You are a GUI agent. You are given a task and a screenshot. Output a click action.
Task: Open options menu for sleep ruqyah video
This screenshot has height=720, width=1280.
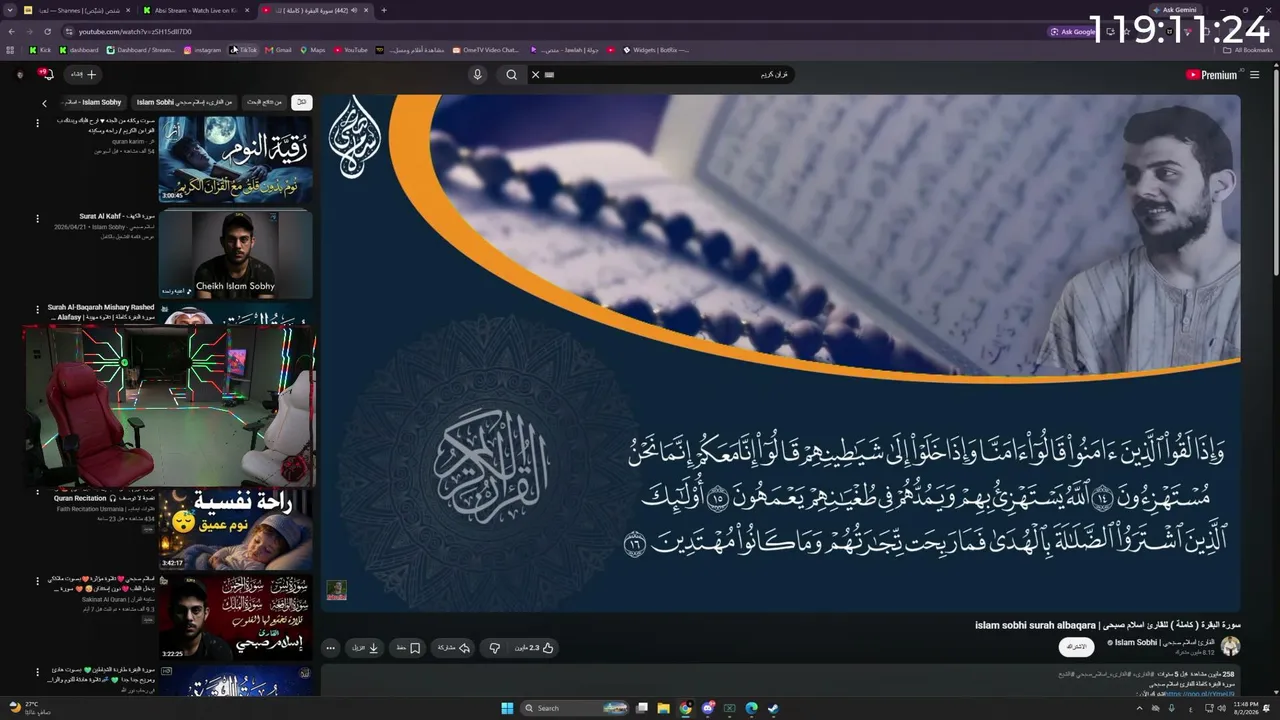[38, 123]
